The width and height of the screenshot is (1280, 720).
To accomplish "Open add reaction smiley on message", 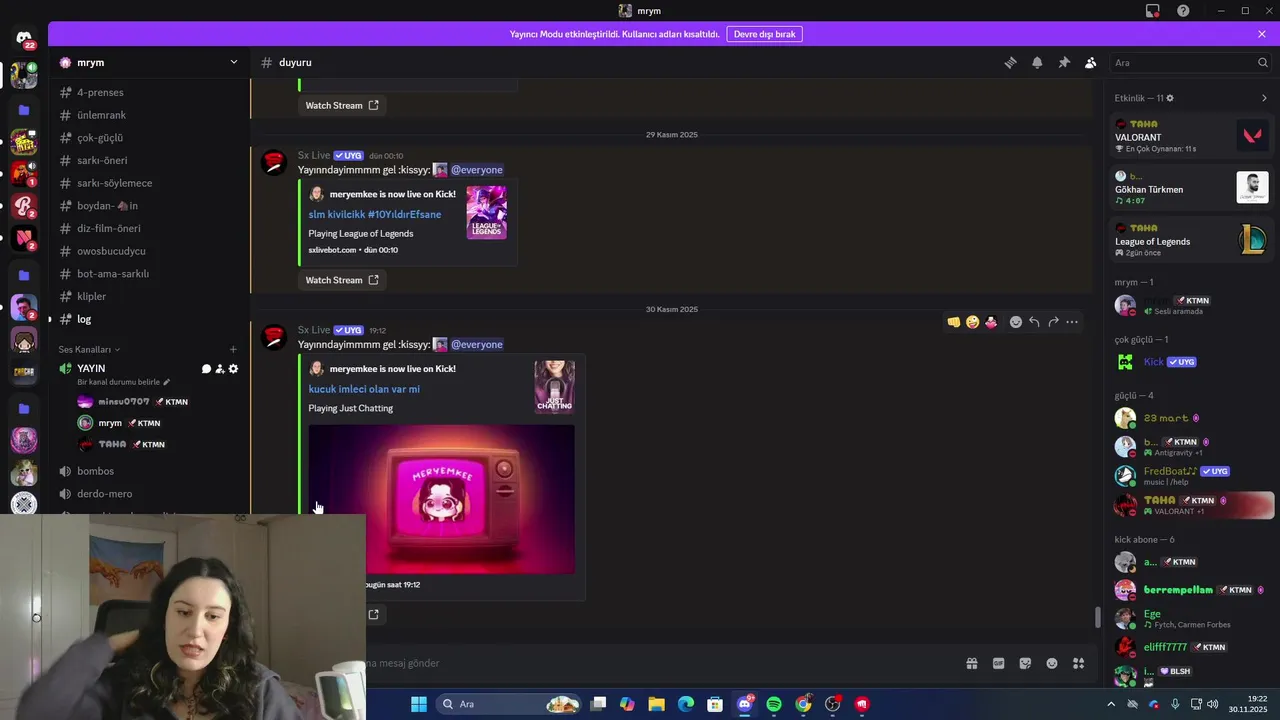I will point(1016,322).
